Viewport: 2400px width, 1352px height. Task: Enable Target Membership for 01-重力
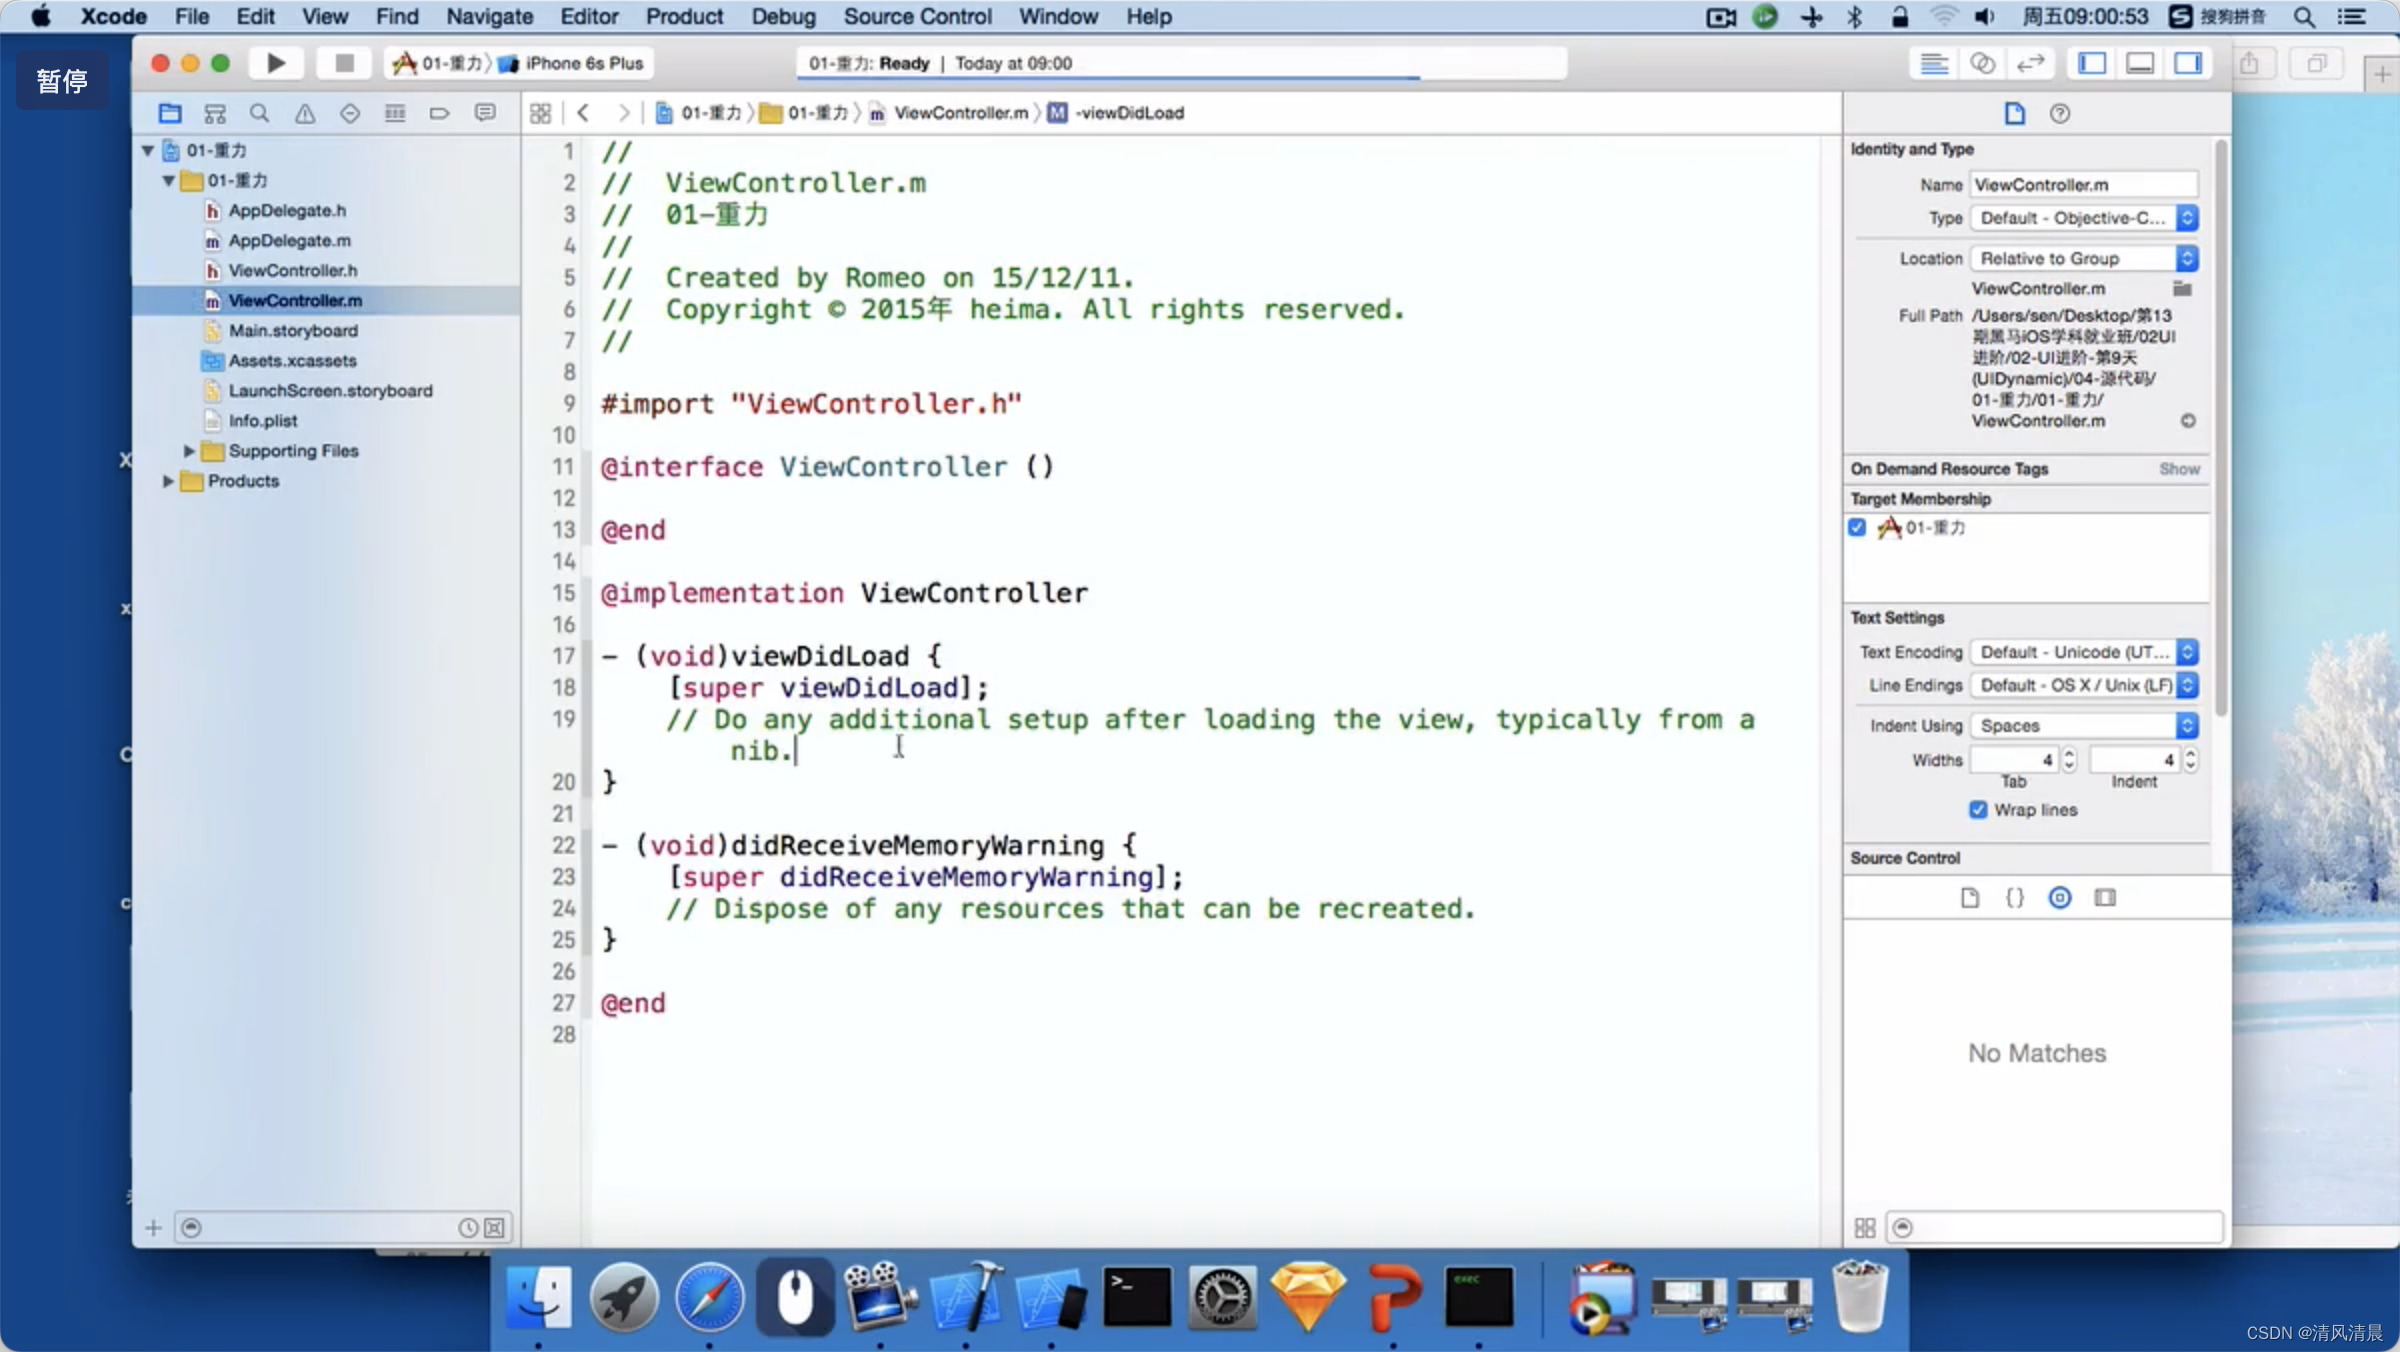(1859, 526)
